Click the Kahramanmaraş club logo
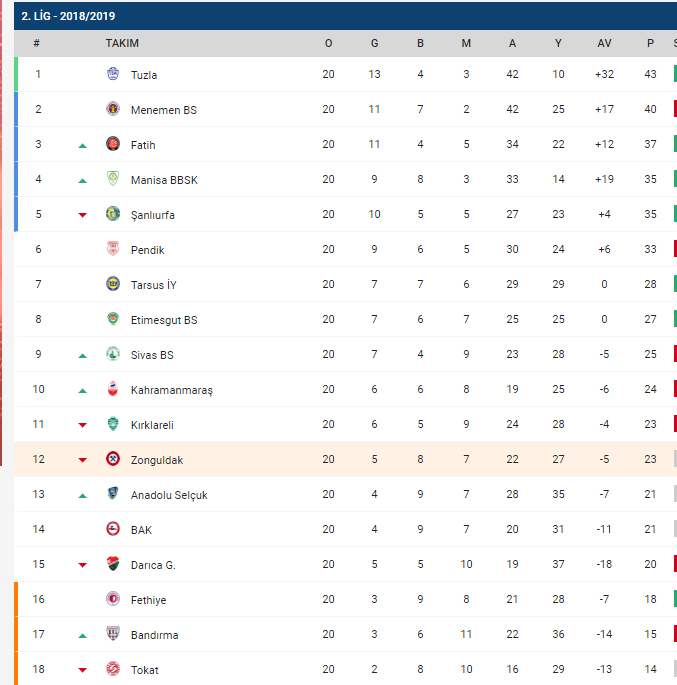Screen dimensions: 677x685 click(x=113, y=389)
